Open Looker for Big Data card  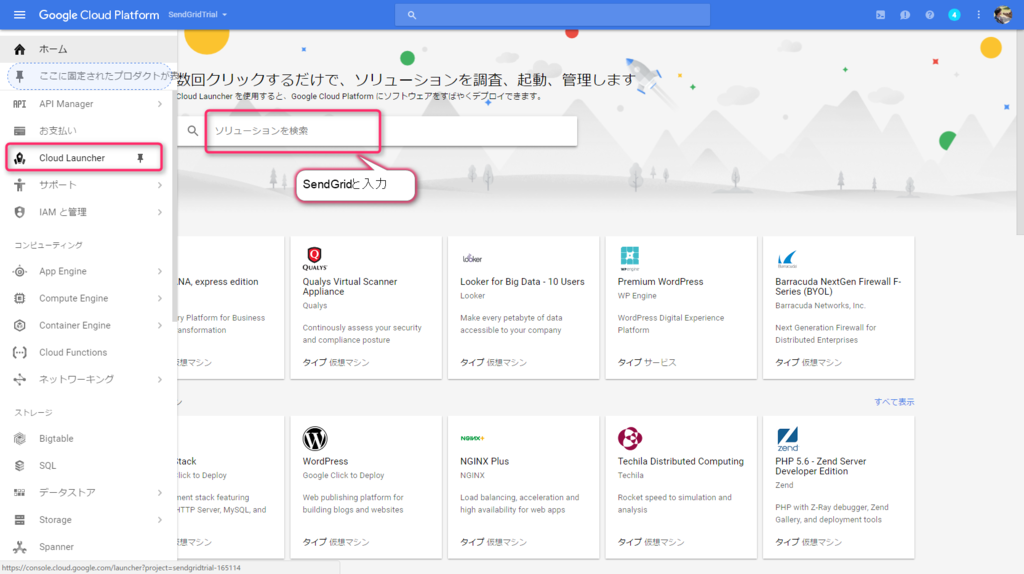[x=523, y=308]
